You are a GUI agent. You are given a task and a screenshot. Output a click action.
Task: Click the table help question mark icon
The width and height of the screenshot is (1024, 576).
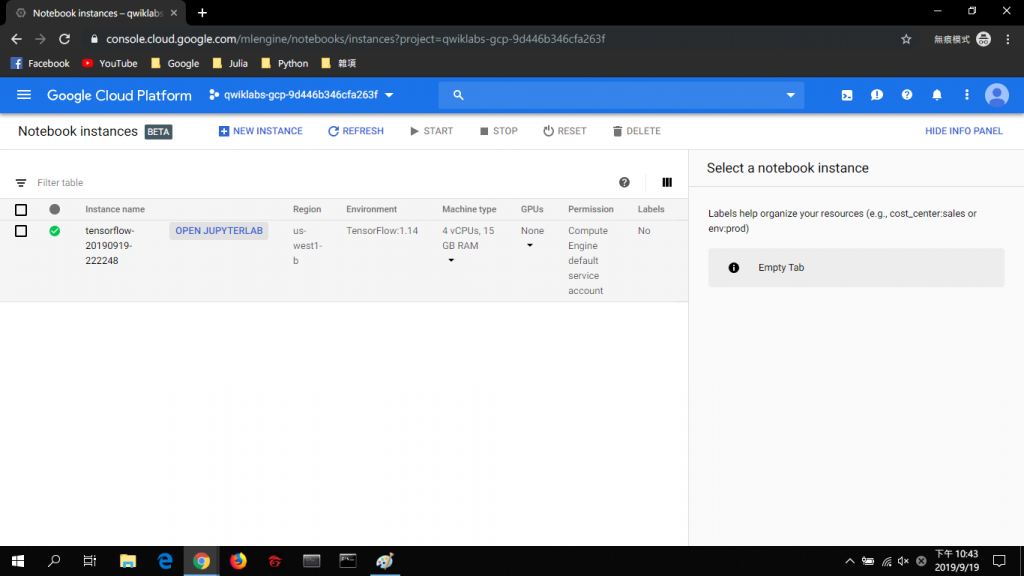[624, 183]
